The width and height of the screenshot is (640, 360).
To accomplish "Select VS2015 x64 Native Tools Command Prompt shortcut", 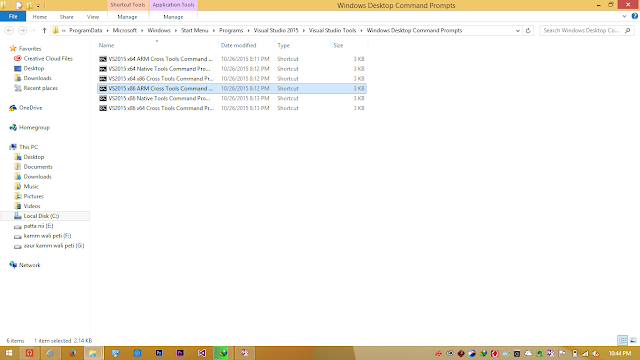I will point(231,69).
